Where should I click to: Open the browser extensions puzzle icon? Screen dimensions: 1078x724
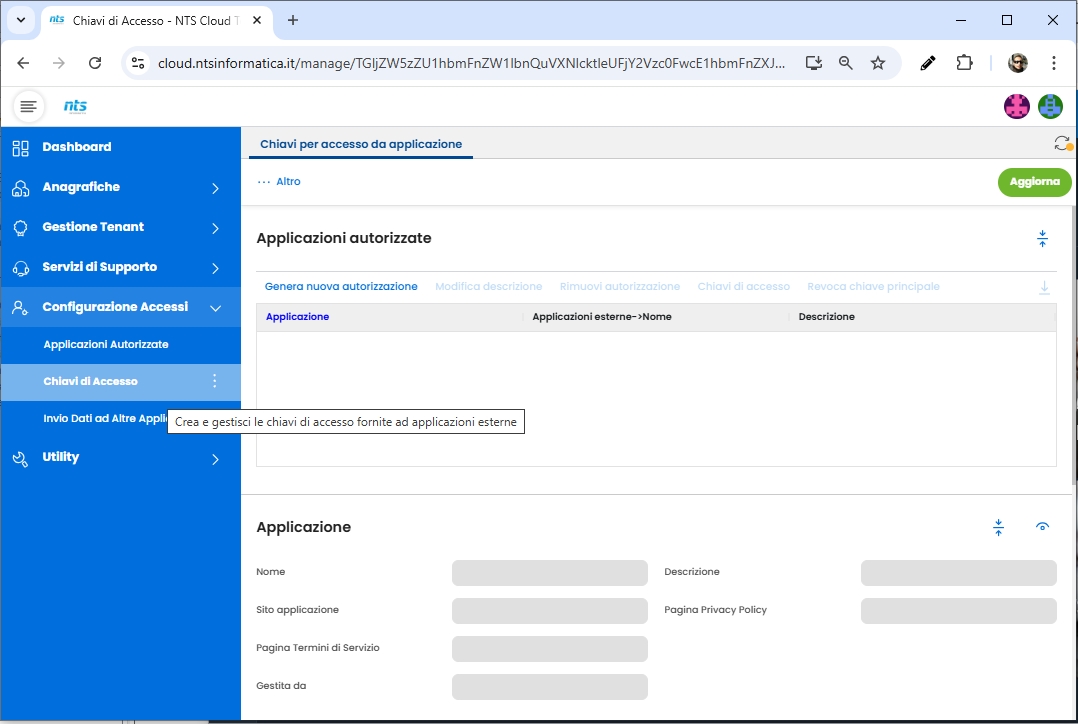coord(965,63)
